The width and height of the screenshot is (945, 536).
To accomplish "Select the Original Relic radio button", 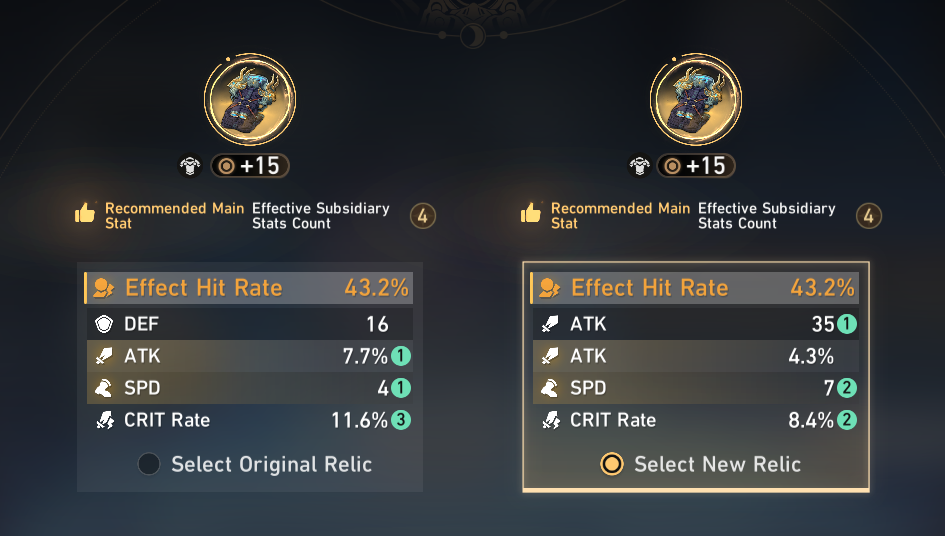I will coord(149,464).
